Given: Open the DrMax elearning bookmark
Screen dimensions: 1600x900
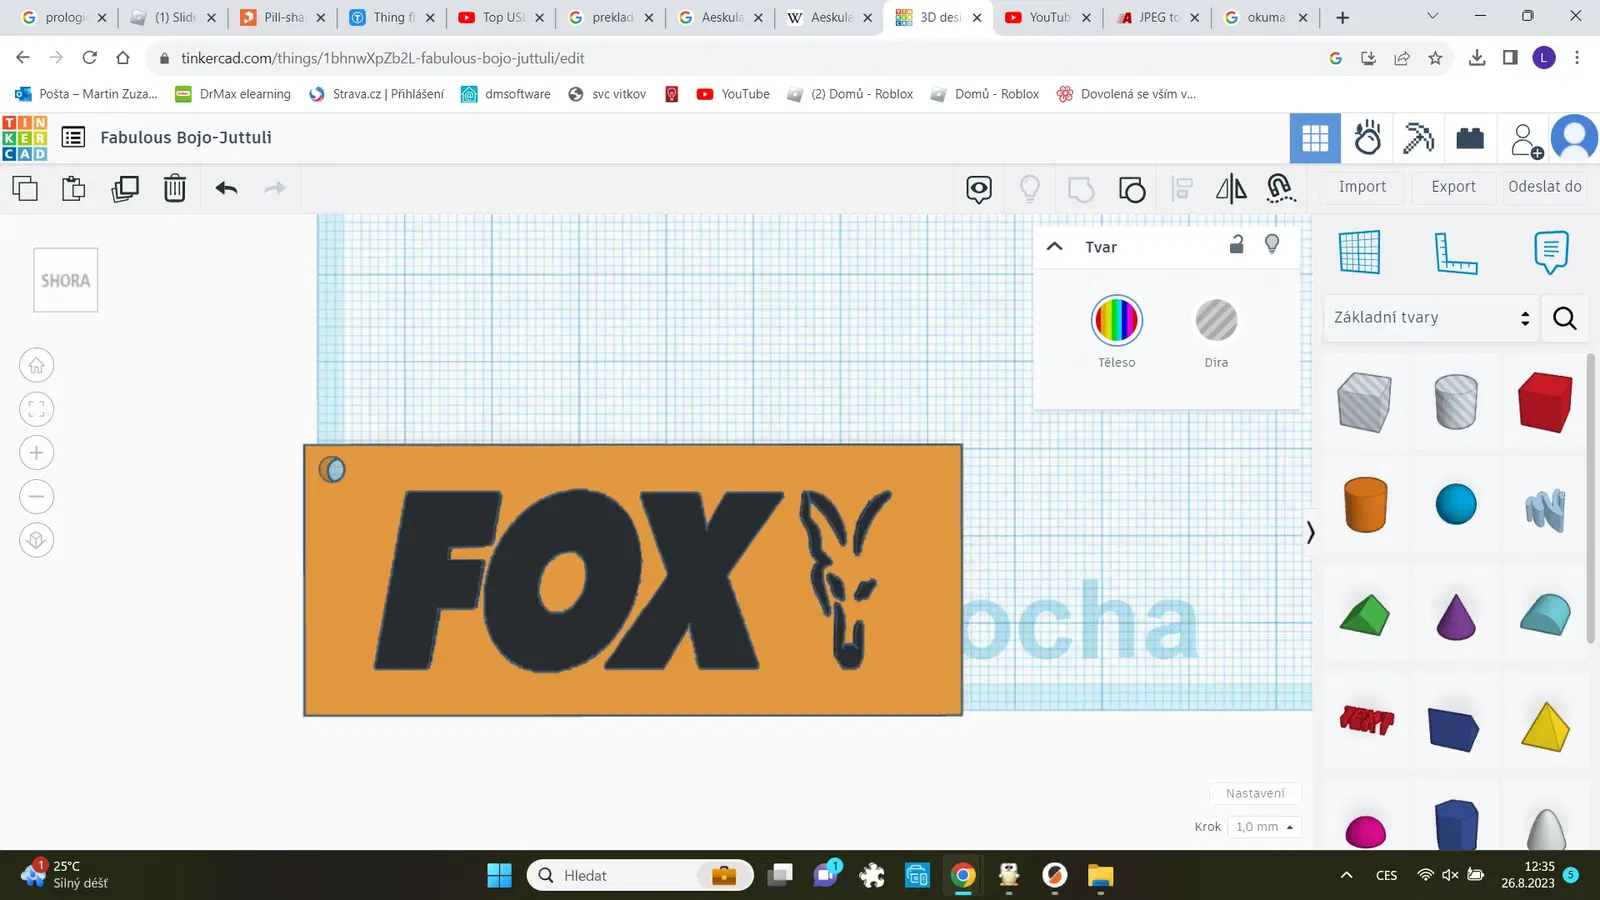Looking at the screenshot, I should (233, 94).
